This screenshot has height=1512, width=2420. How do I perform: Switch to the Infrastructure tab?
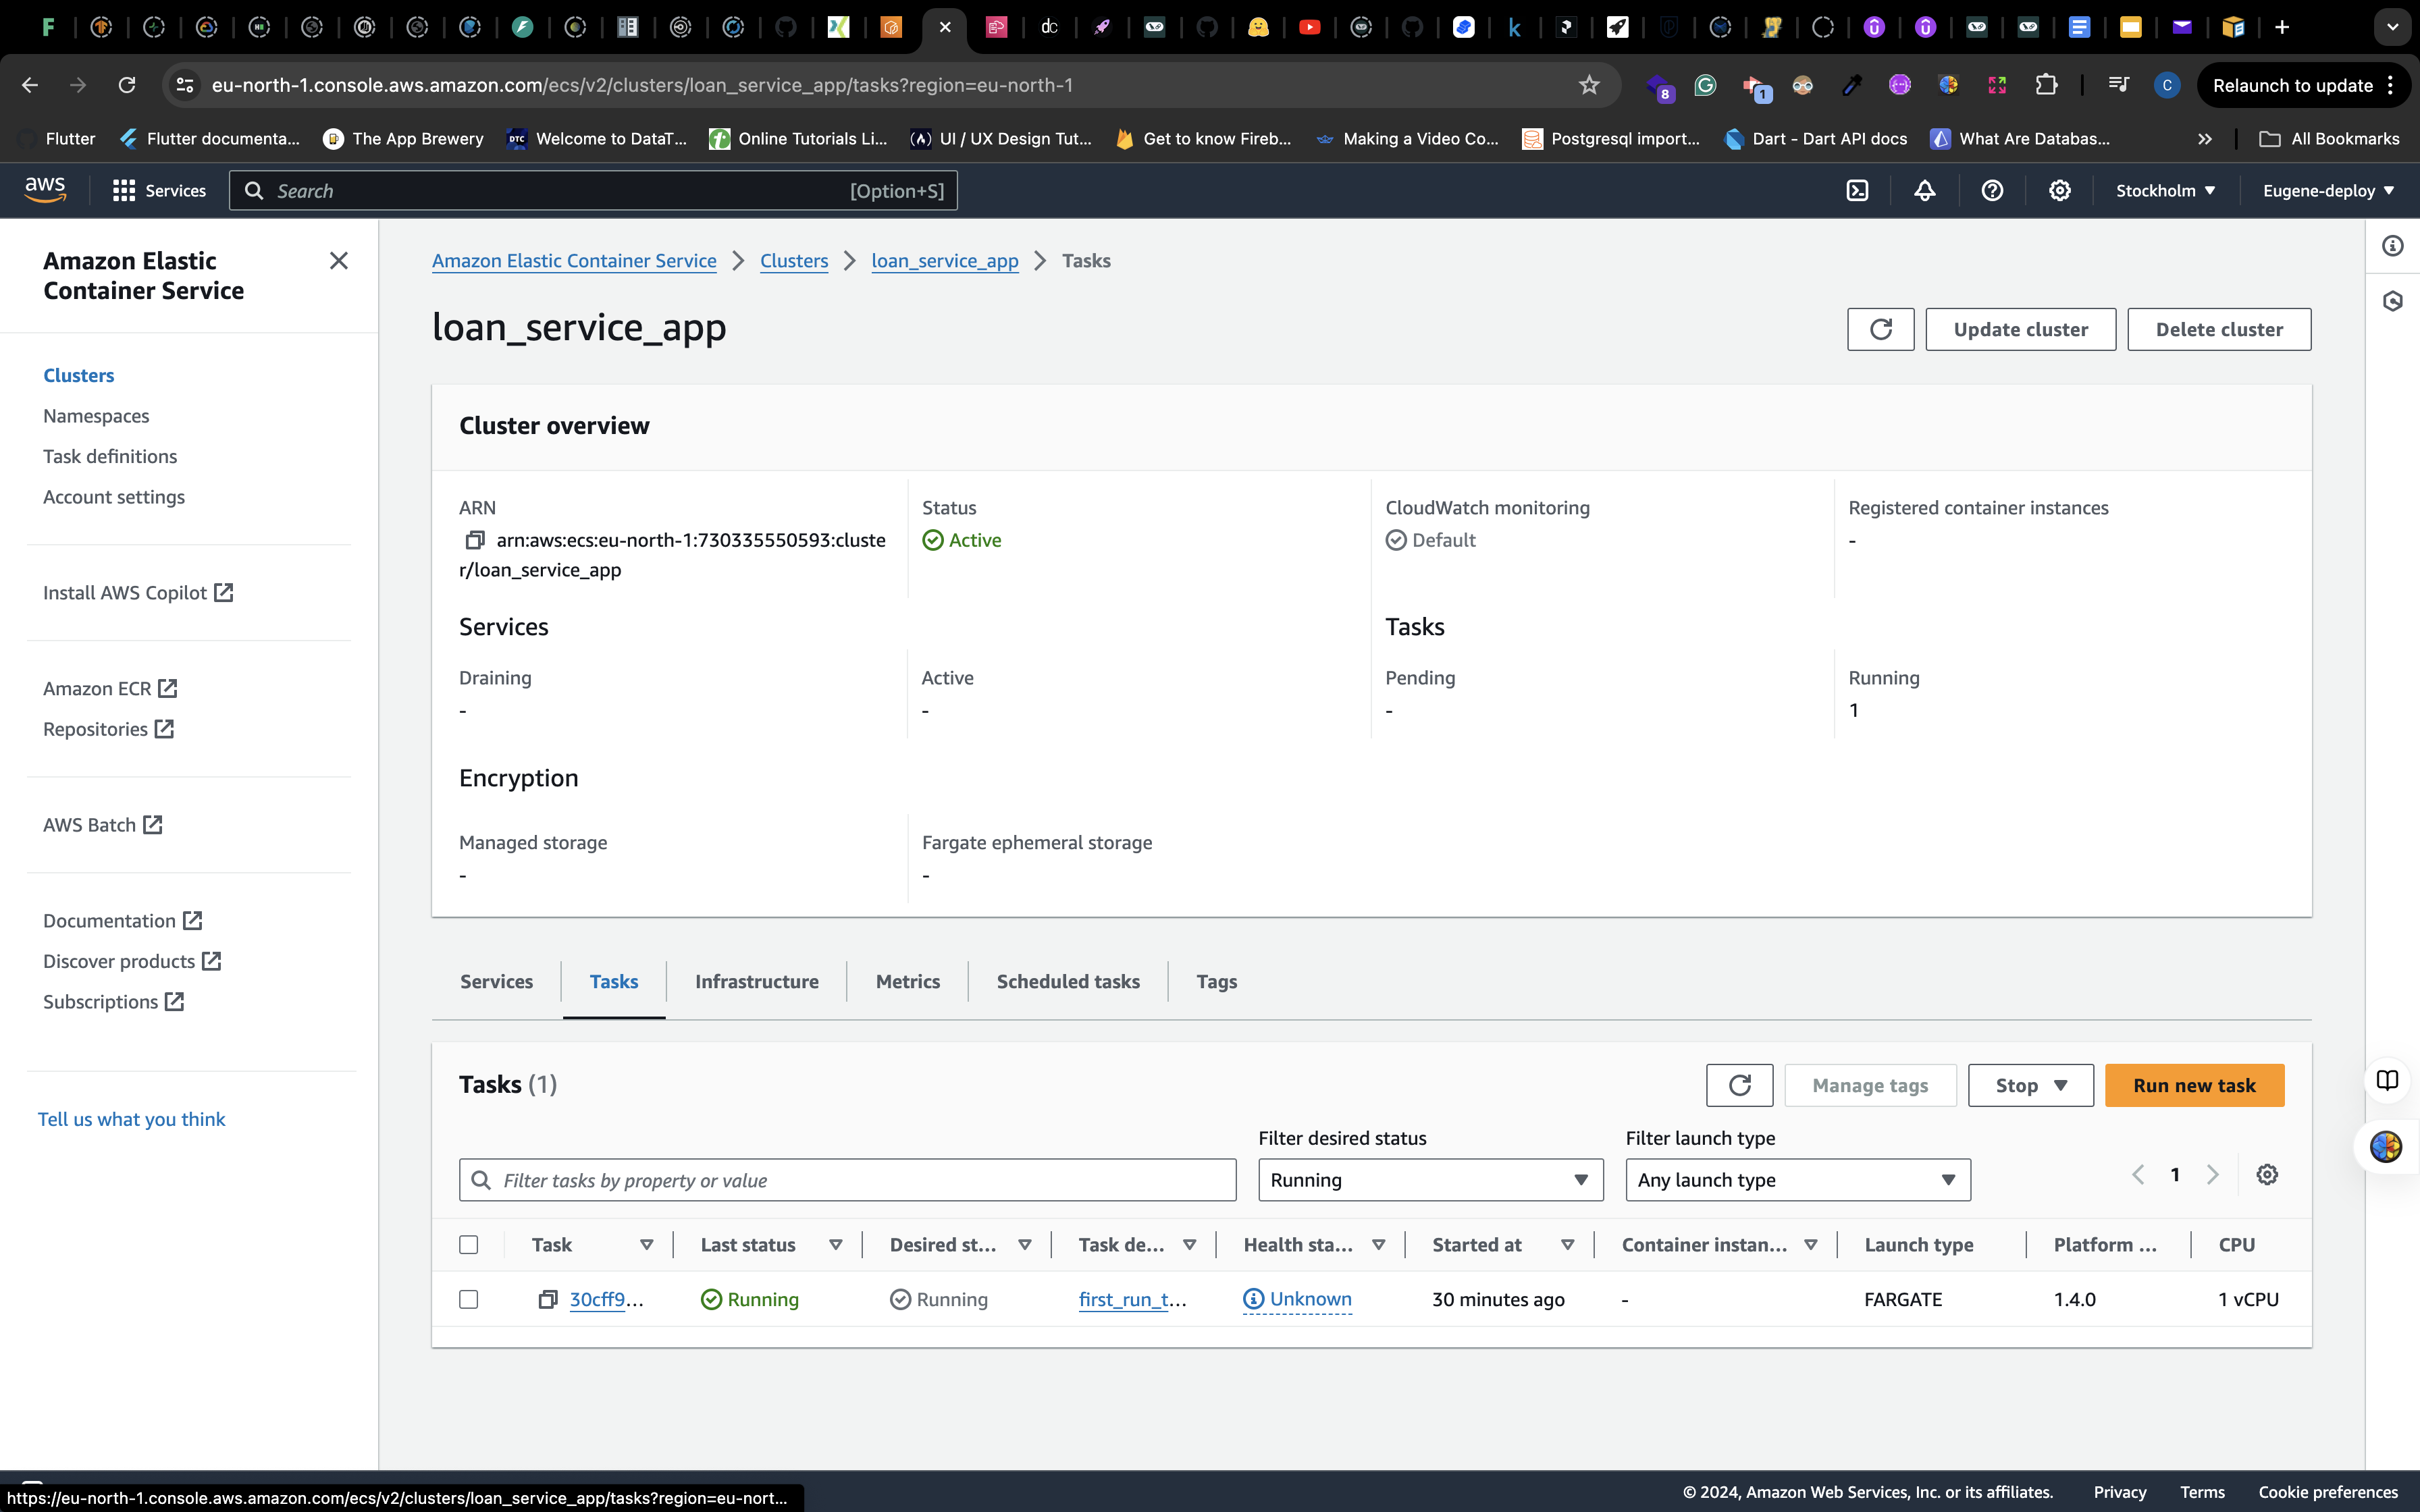(x=756, y=981)
